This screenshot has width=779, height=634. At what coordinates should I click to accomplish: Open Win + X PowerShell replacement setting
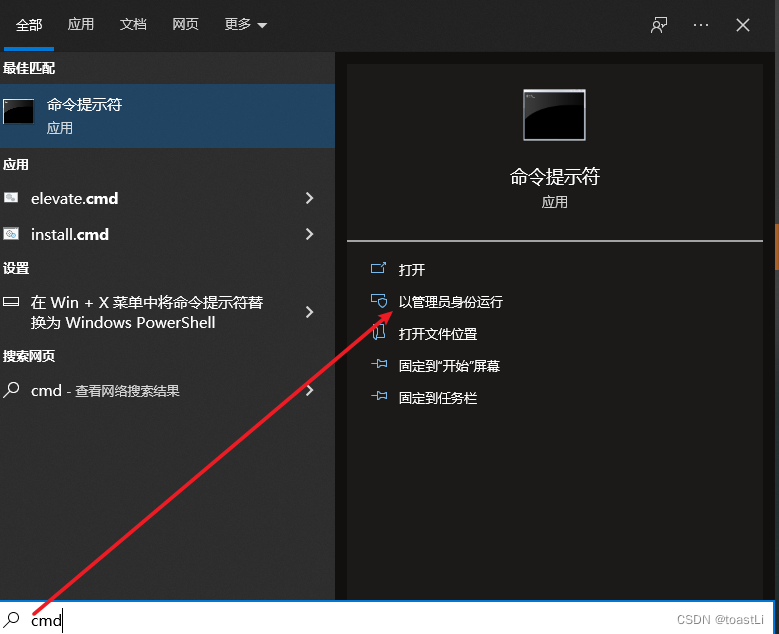[x=167, y=312]
